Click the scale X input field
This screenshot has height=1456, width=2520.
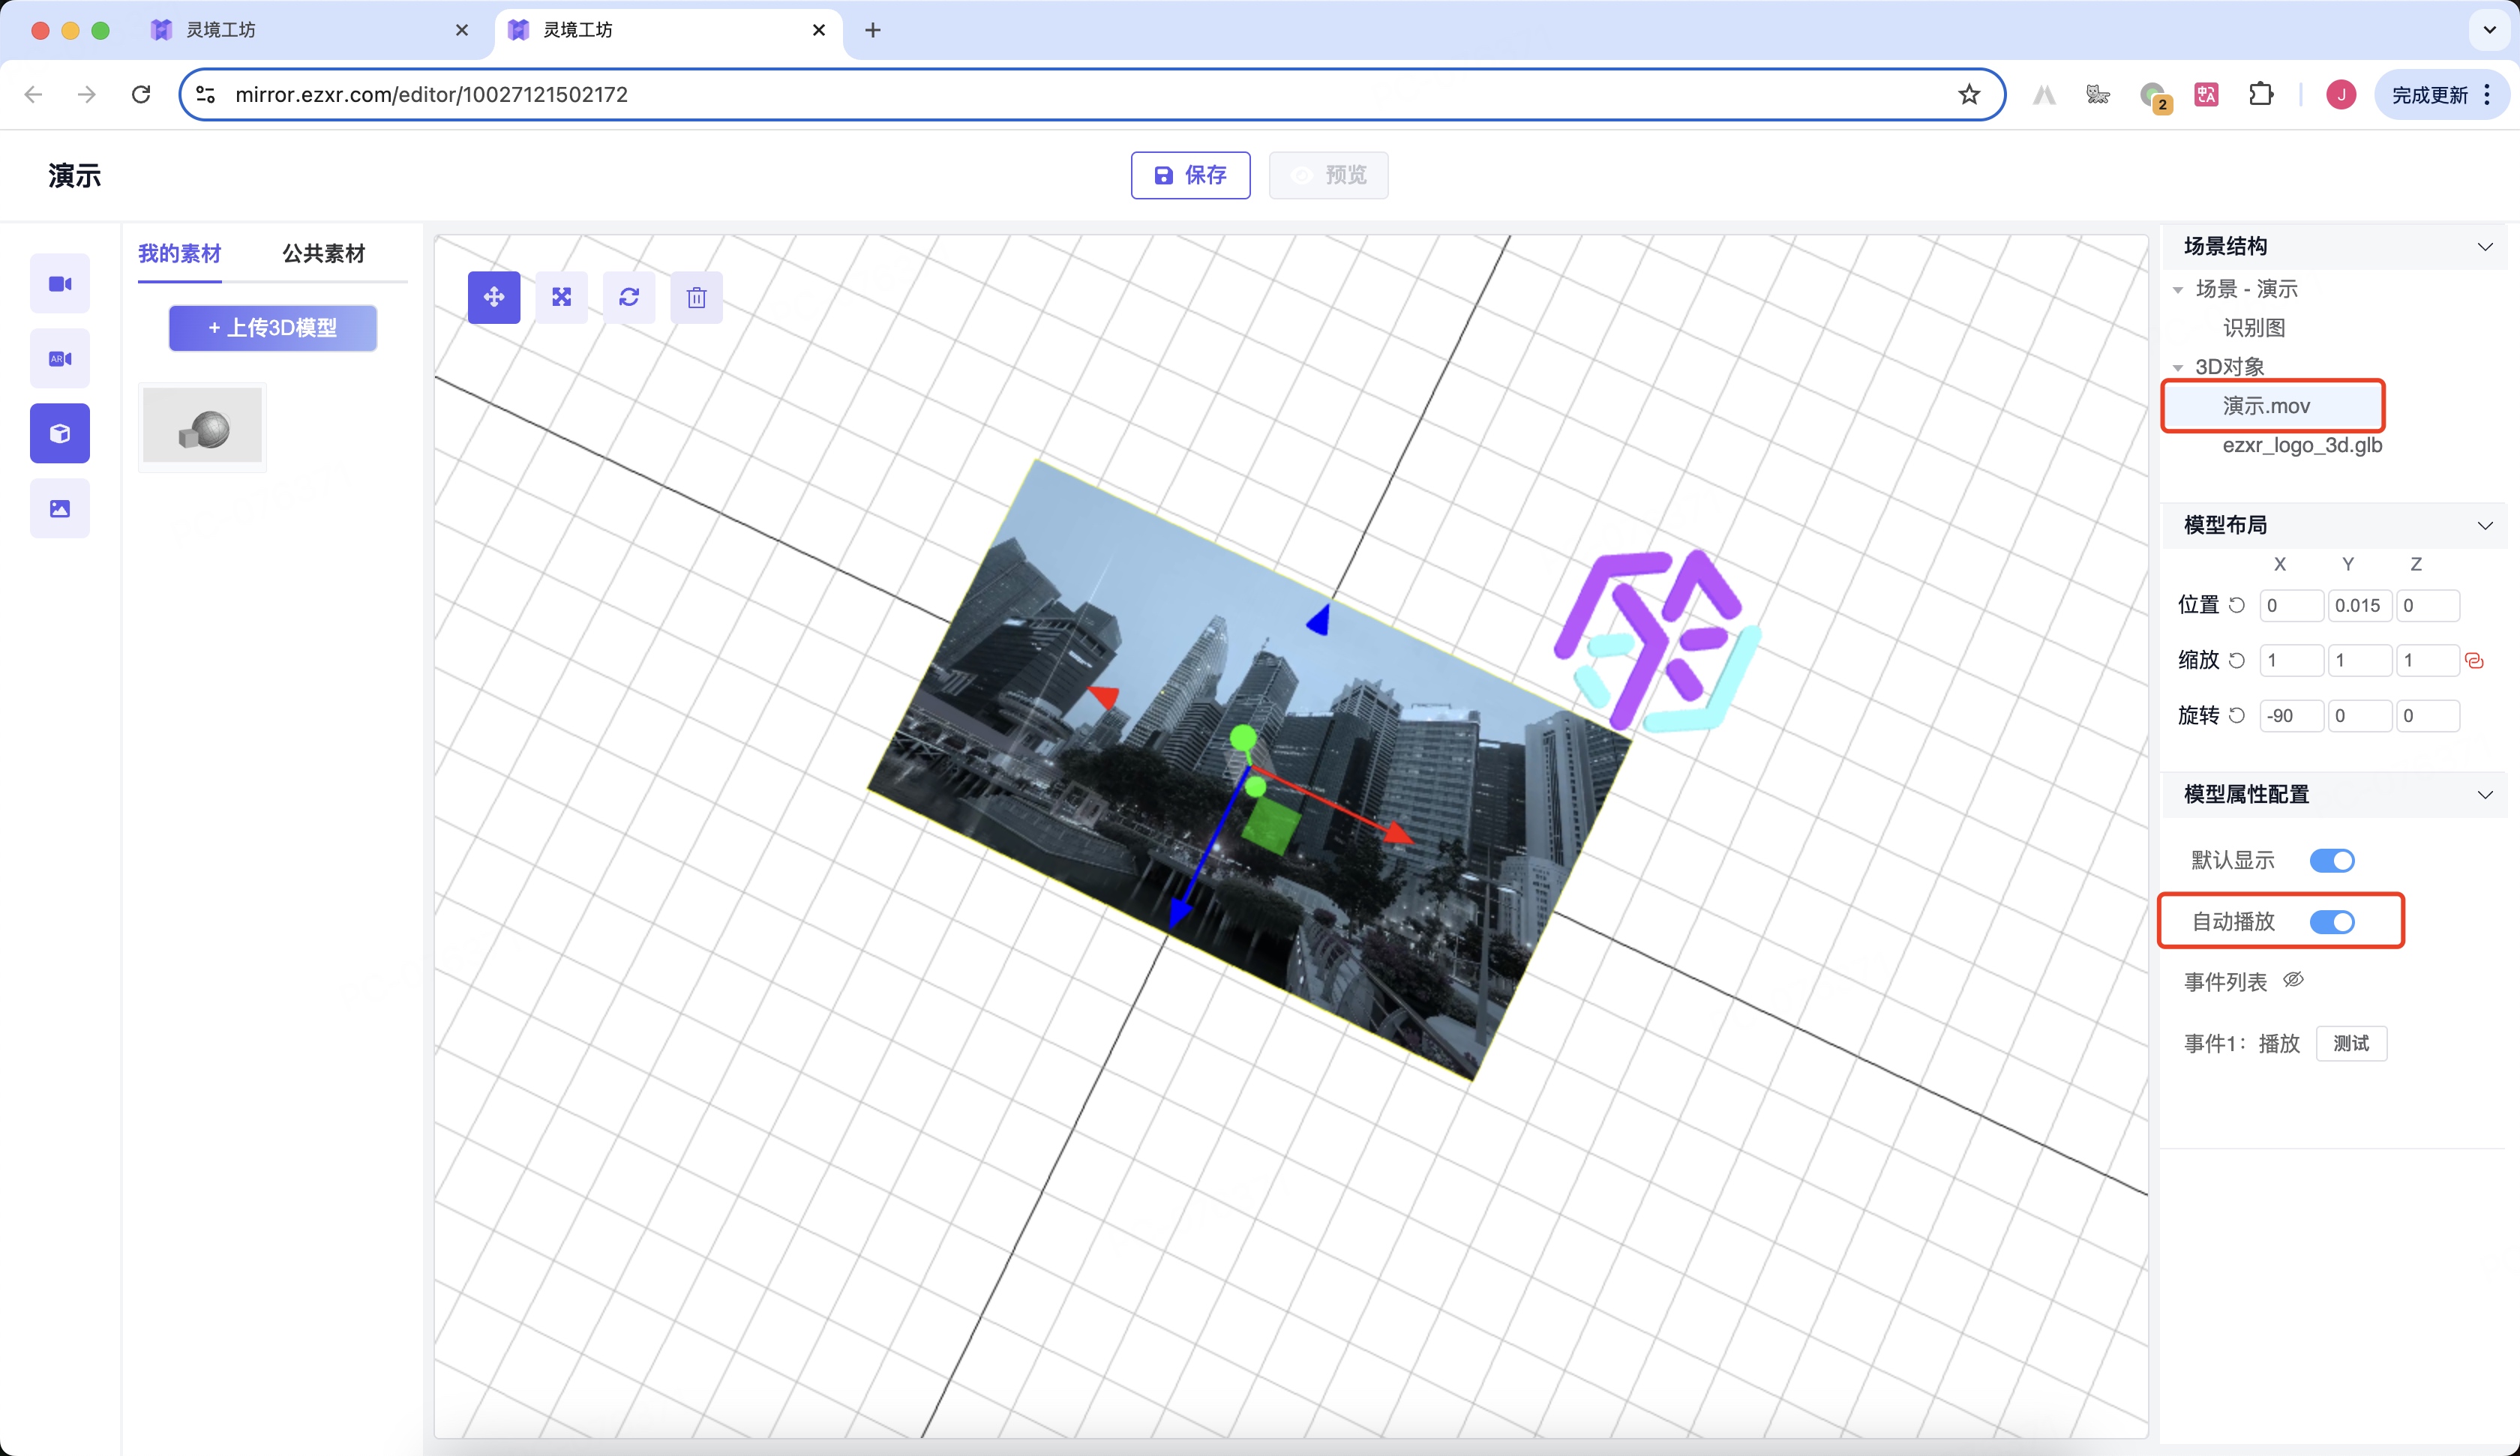pos(2291,660)
